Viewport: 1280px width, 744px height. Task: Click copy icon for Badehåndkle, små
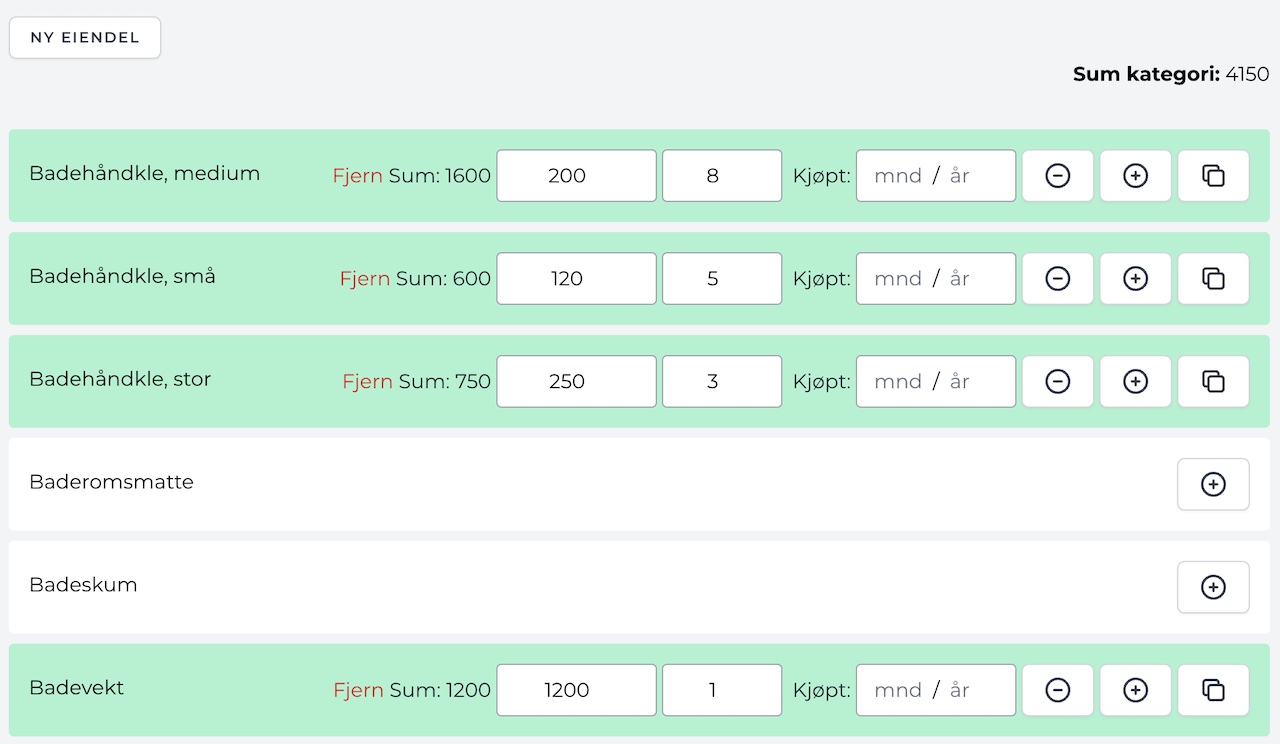(1213, 279)
